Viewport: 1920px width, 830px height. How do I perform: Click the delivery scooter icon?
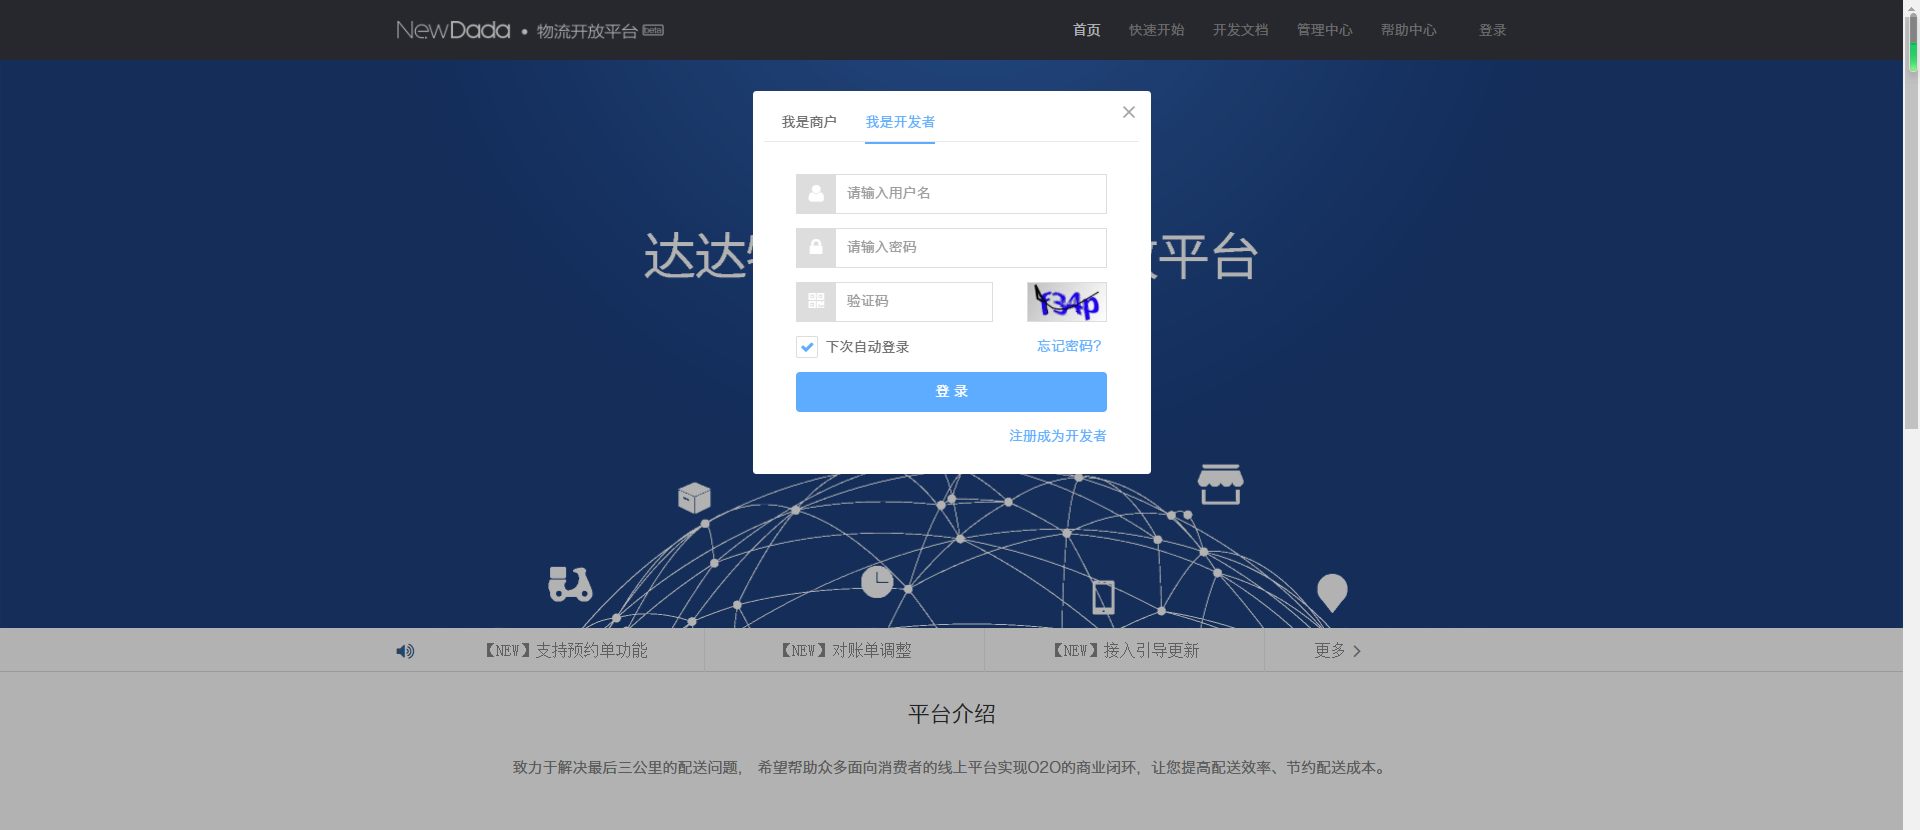(x=570, y=584)
